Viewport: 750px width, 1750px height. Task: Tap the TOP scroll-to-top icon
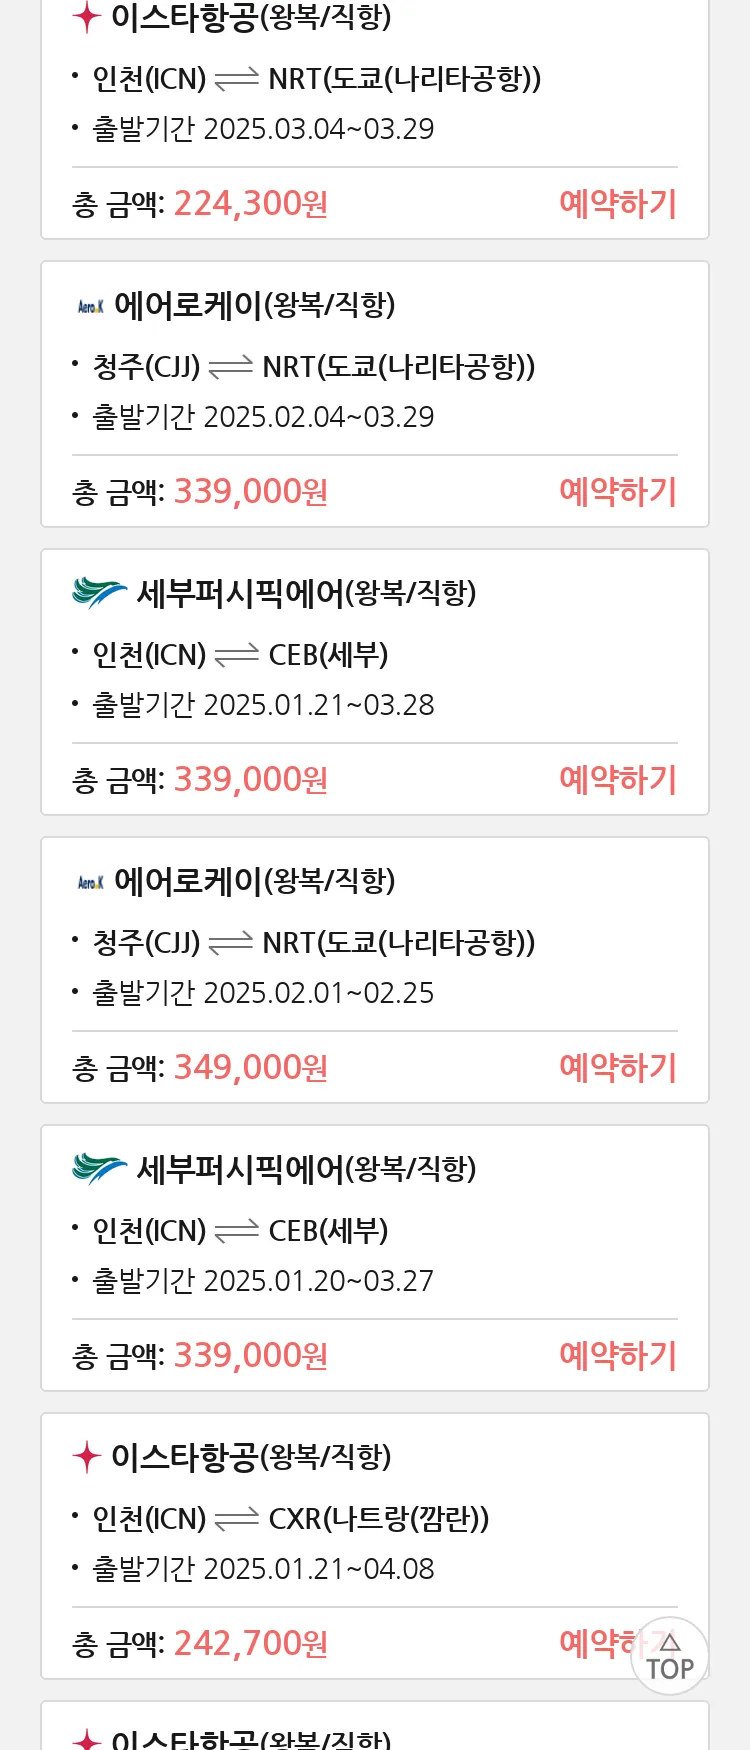(x=670, y=1656)
